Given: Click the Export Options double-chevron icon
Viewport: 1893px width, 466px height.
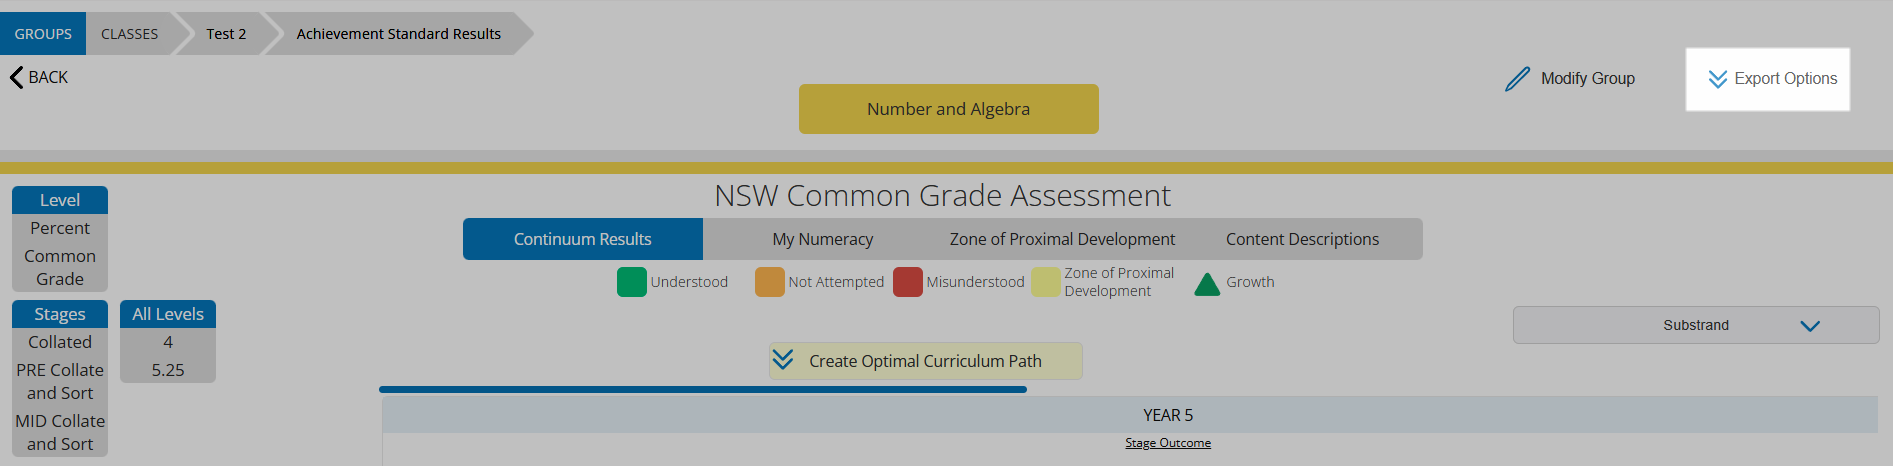Looking at the screenshot, I should 1717,79.
